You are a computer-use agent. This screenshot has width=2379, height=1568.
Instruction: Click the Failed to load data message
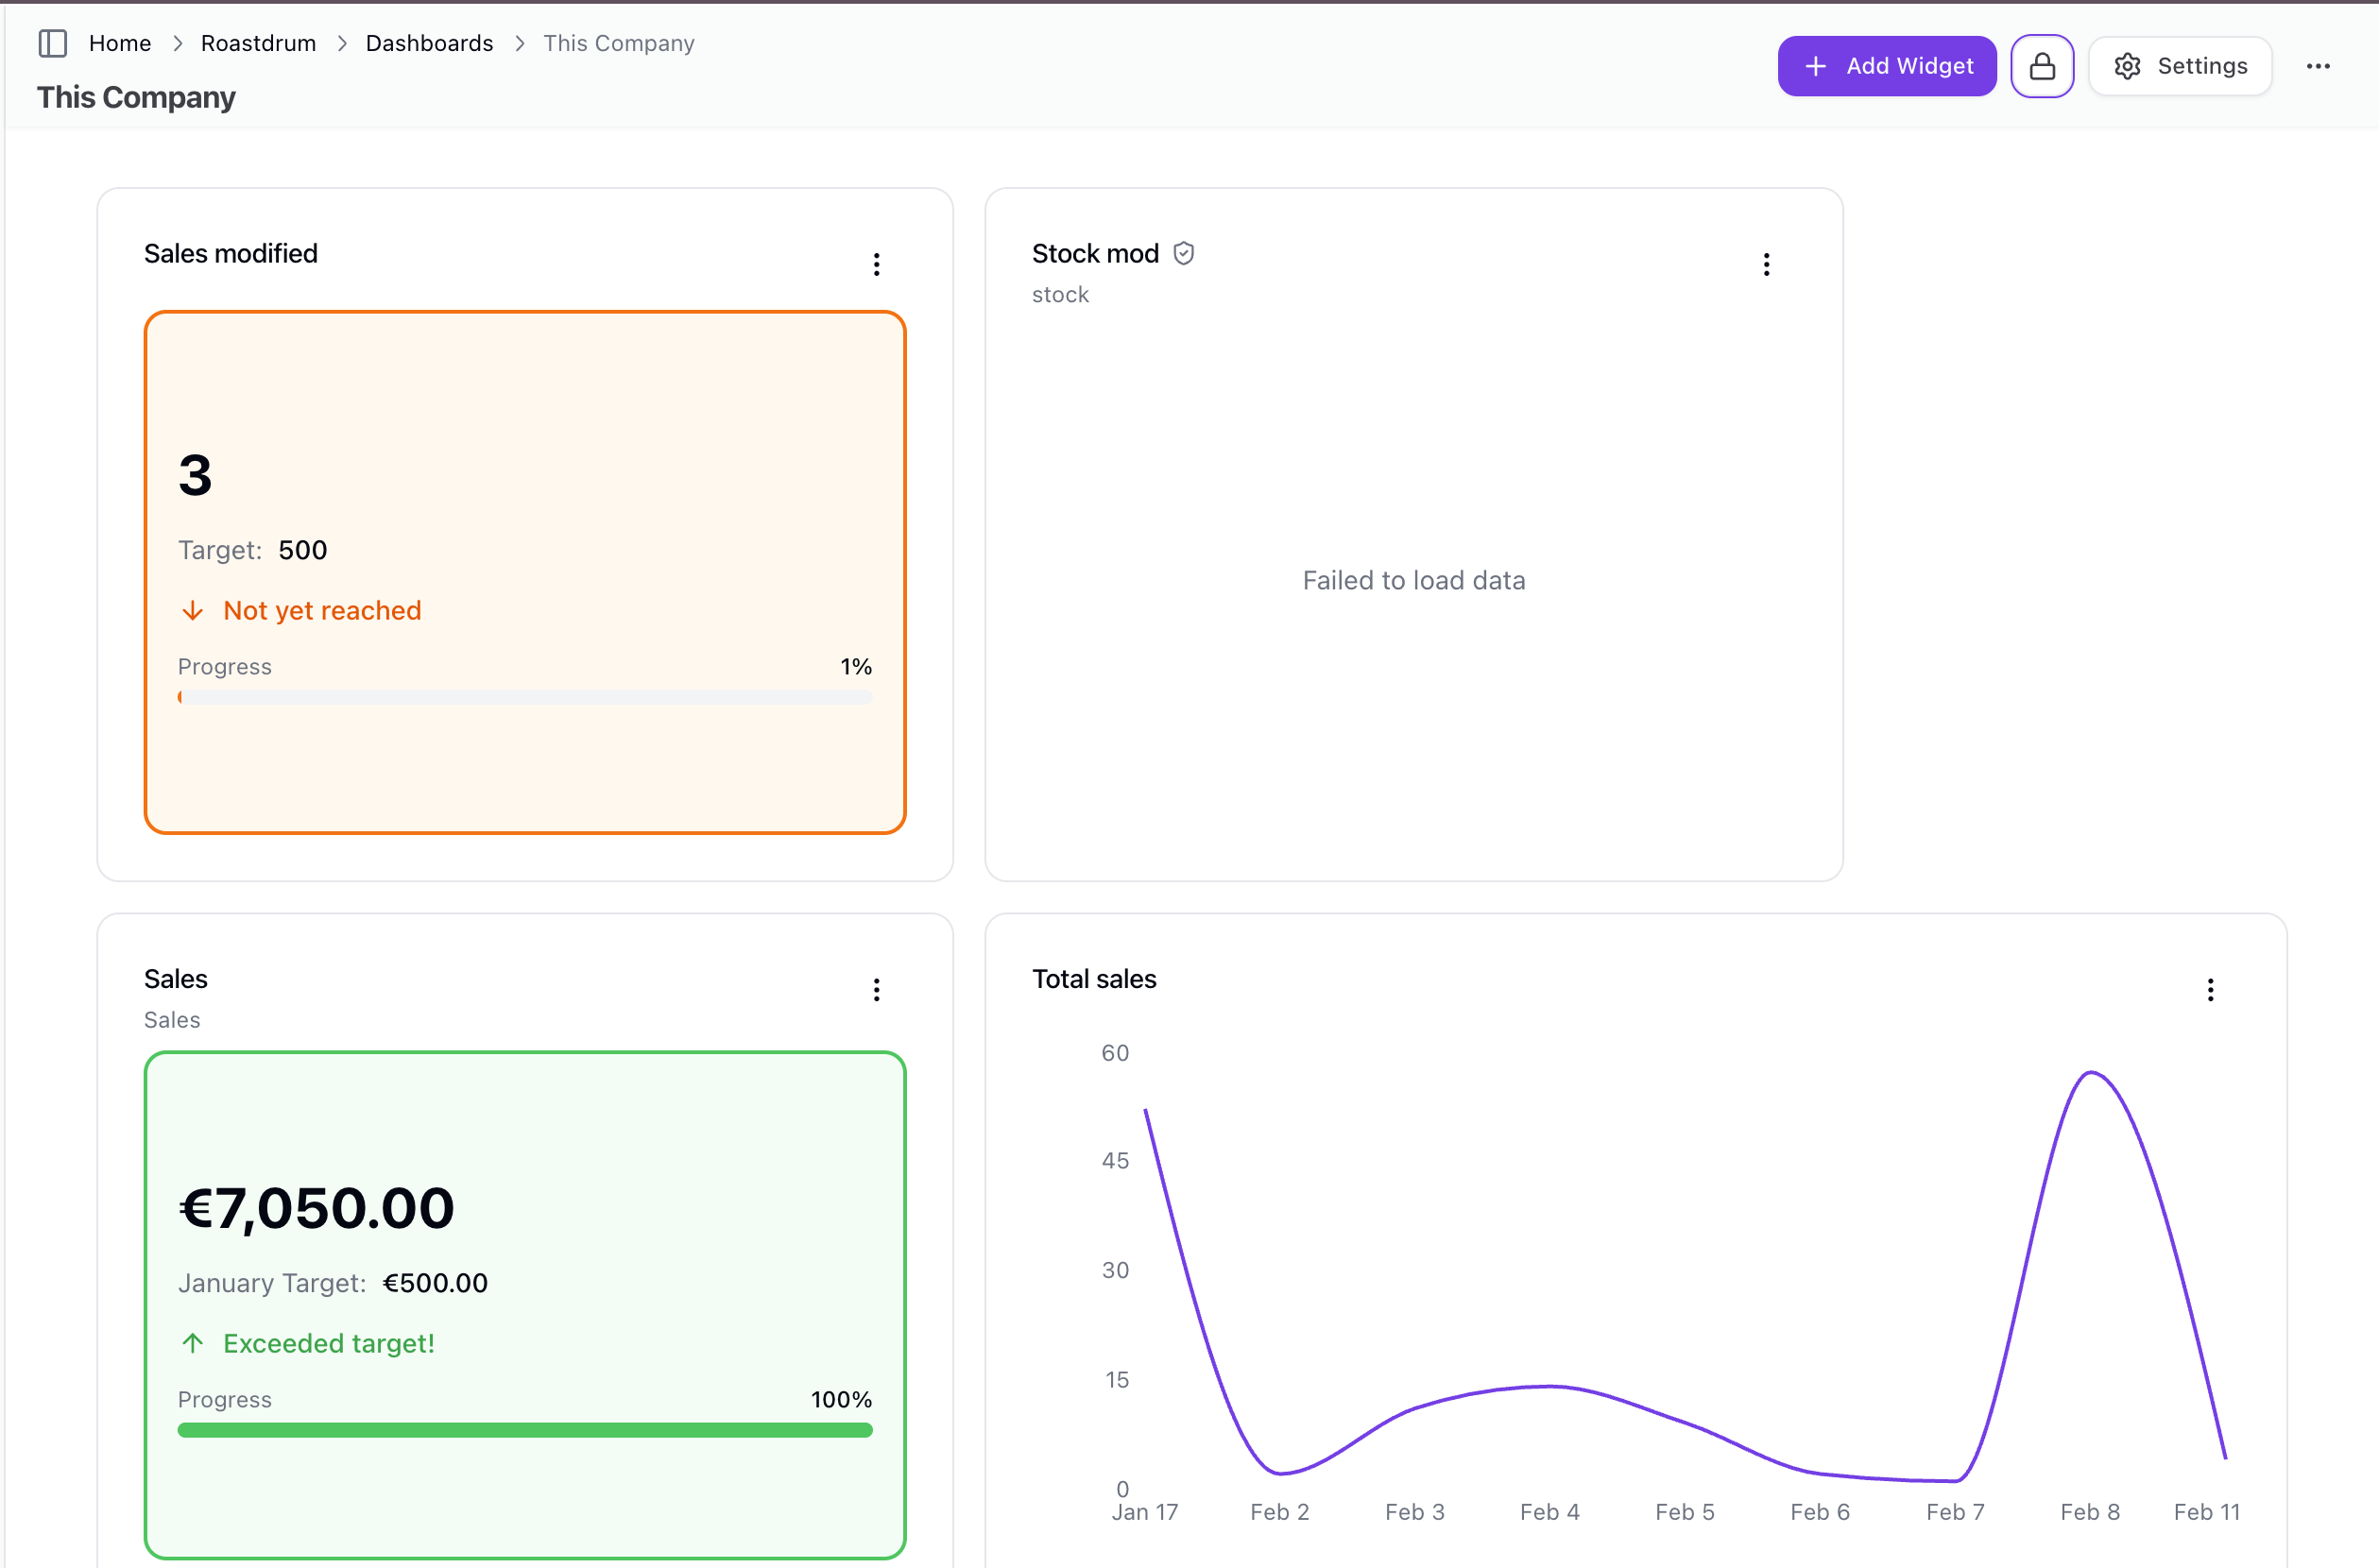pyautogui.click(x=1412, y=580)
